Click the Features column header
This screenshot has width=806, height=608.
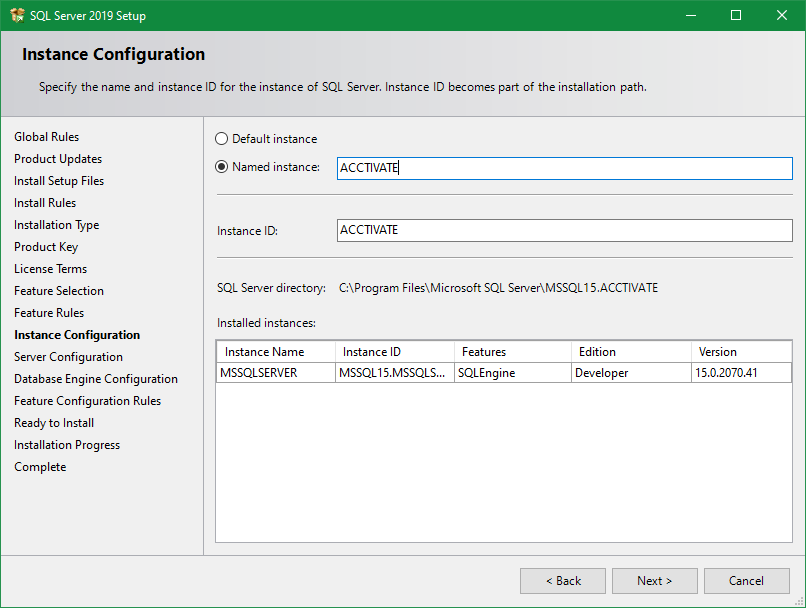513,352
